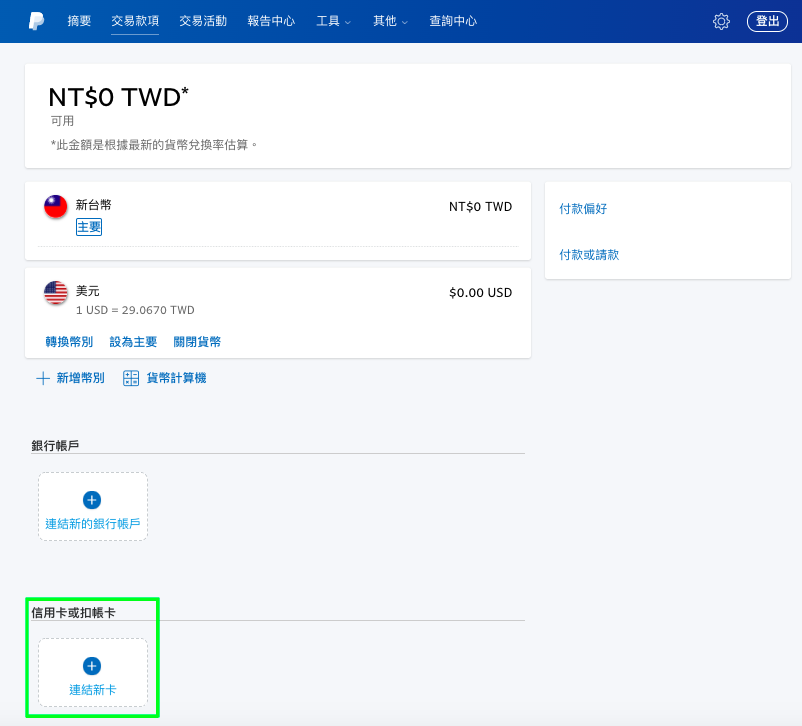Viewport: 802px width, 726px height.
Task: Click the 新台幣 currency name
Action: [x=94, y=205]
